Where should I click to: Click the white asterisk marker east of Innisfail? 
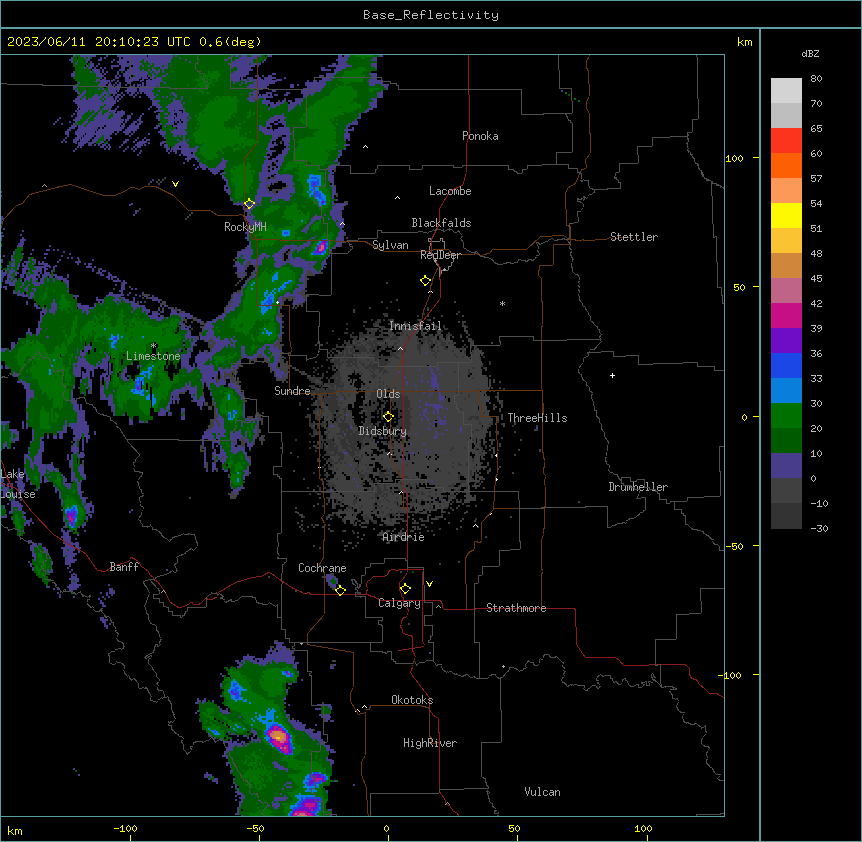[x=502, y=303]
